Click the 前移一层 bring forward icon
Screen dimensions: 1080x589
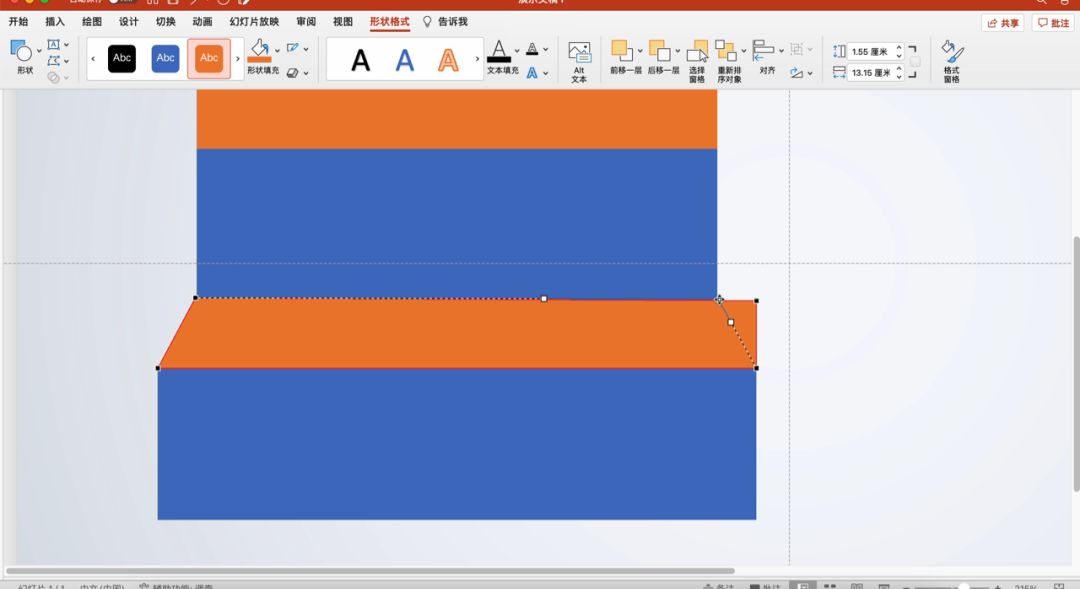coord(621,50)
